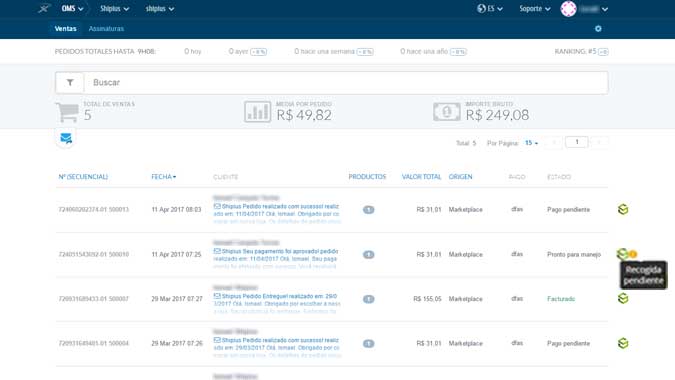Click the product count badge for order 500010

368,254
